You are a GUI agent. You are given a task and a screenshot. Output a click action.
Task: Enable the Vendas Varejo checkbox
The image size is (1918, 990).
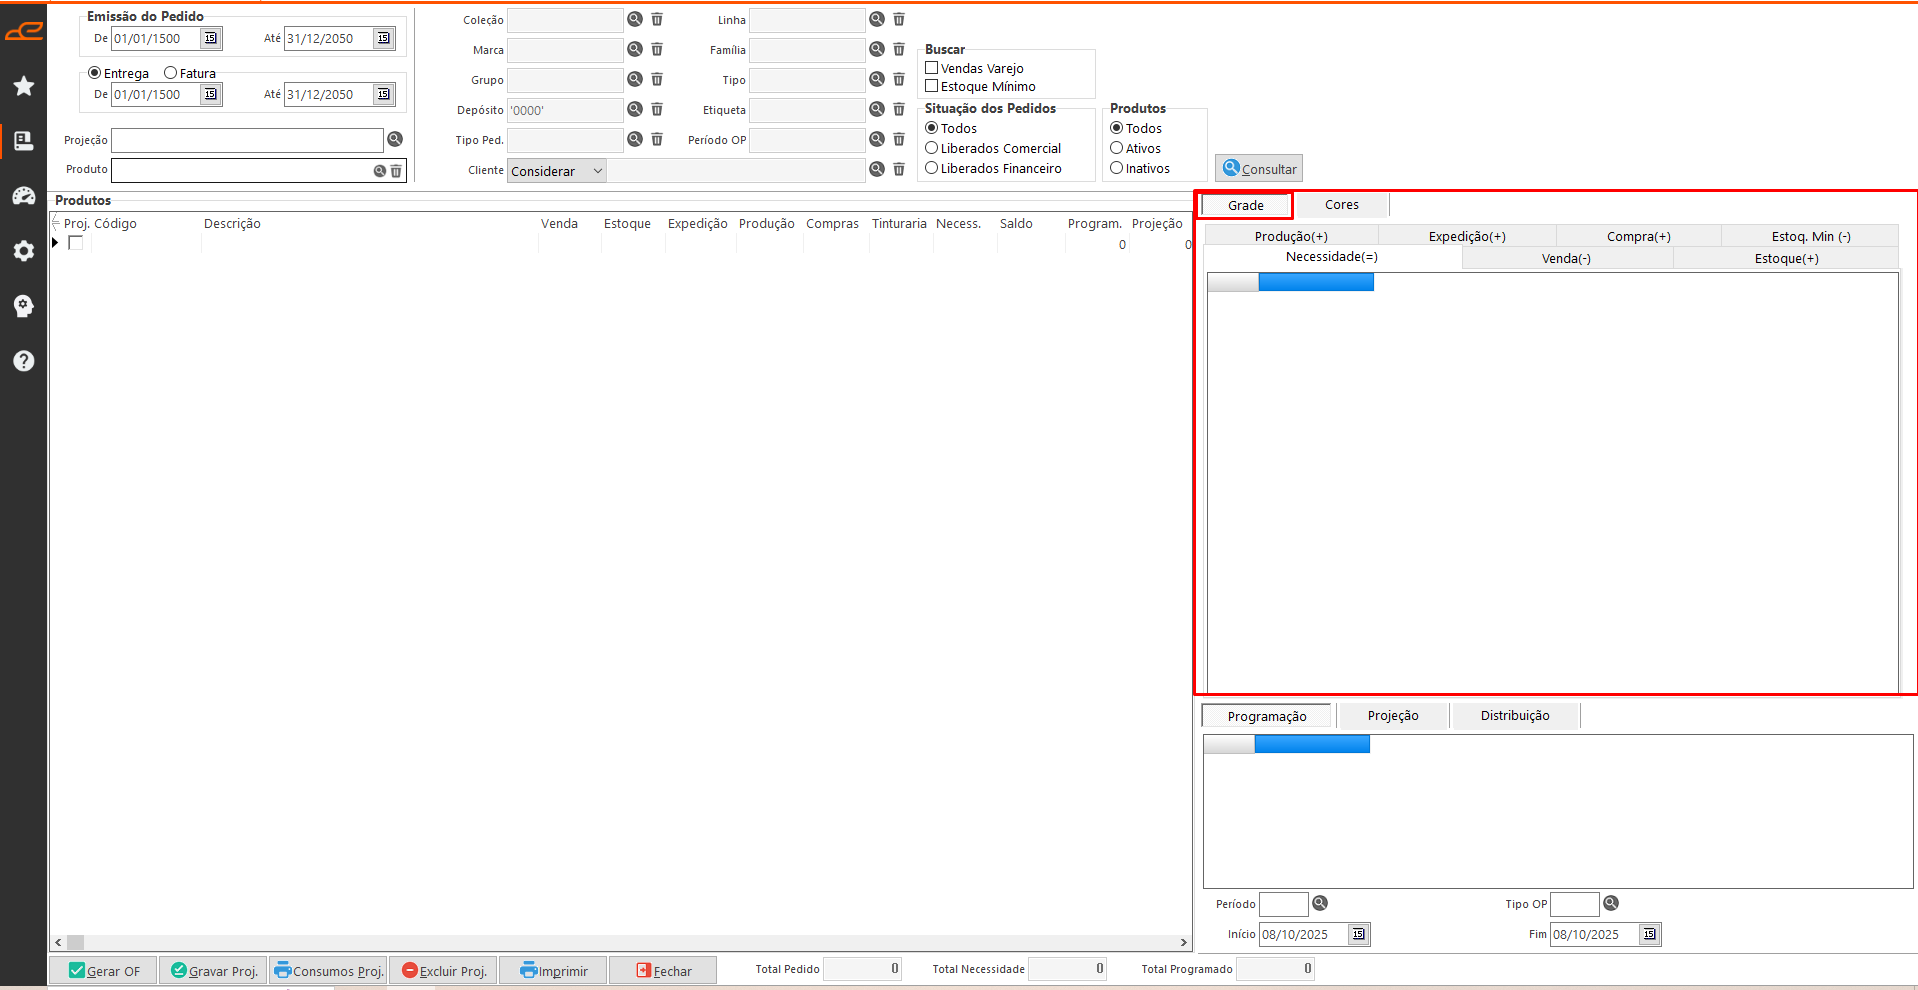(x=932, y=68)
